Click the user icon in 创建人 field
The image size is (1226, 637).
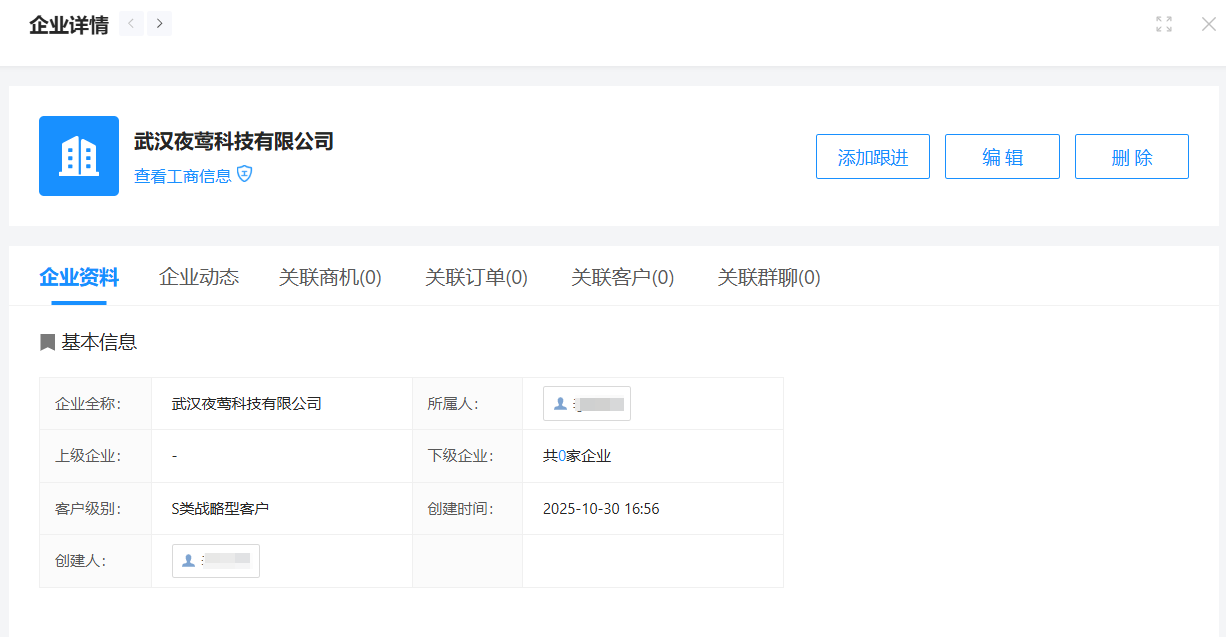click(189, 561)
